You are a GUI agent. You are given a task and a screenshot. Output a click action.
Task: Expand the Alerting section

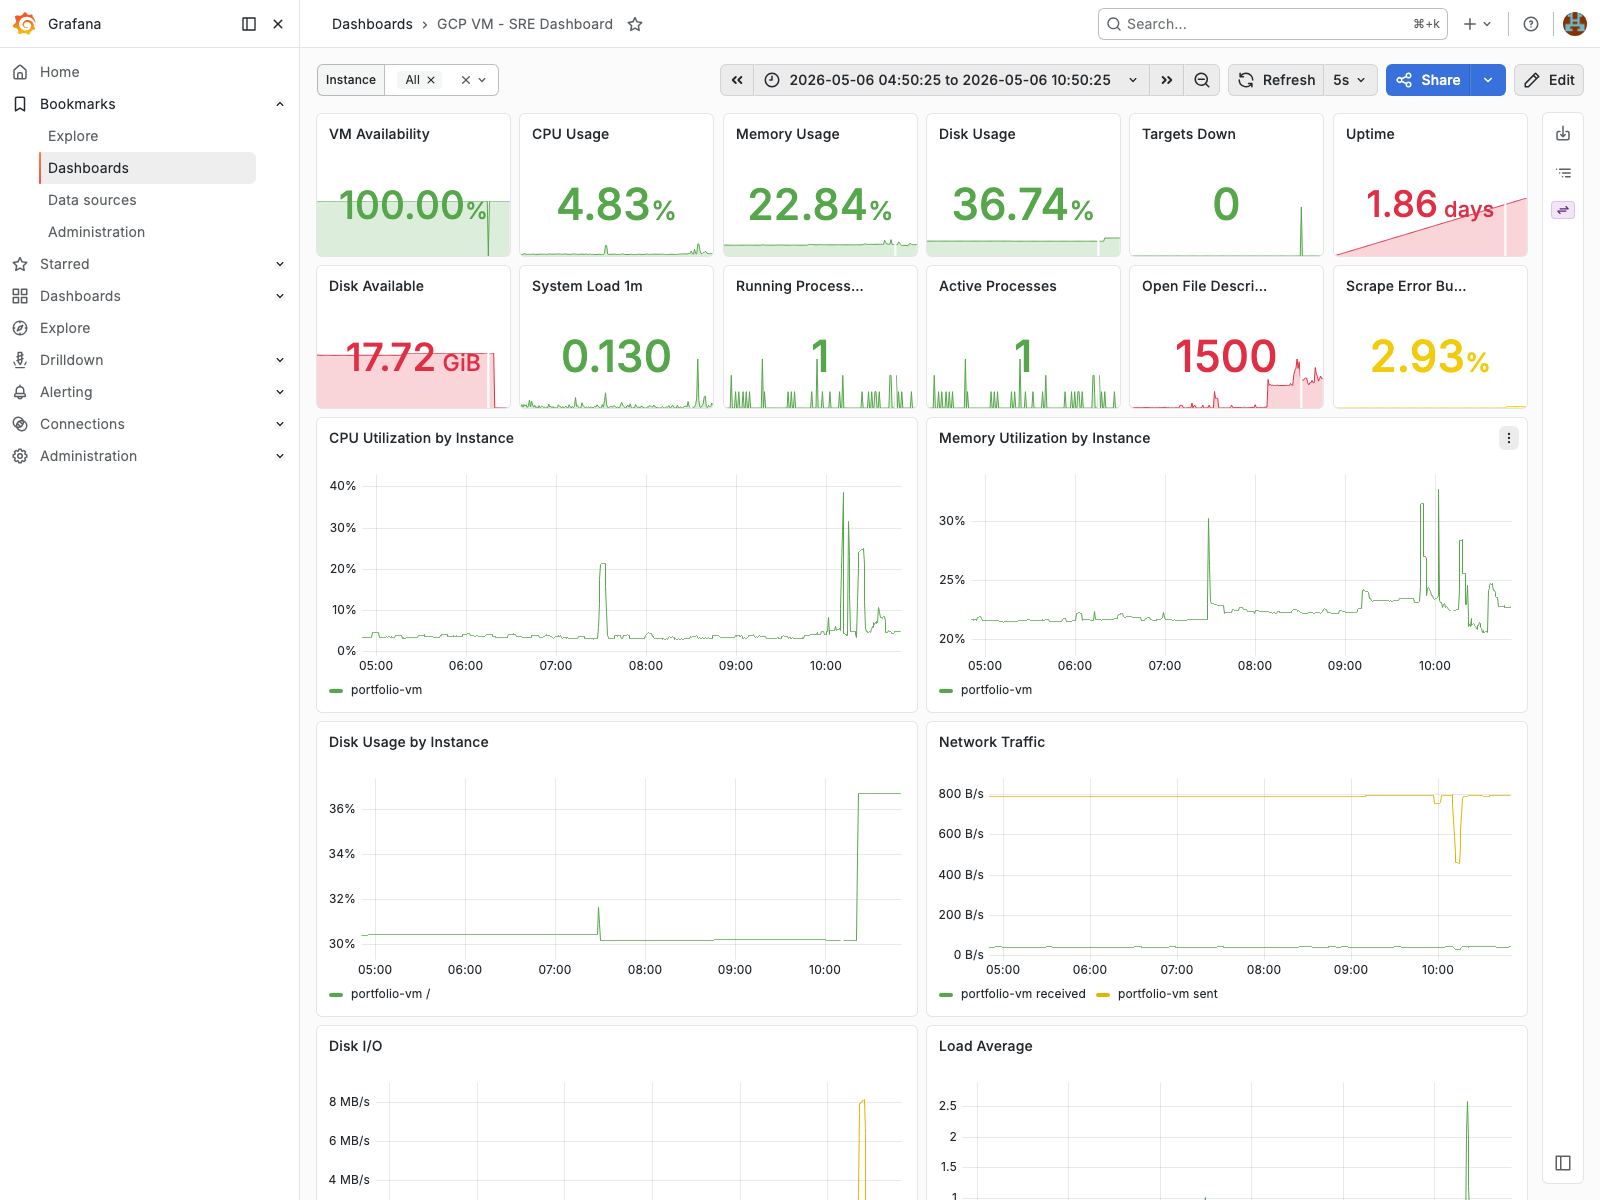click(x=280, y=392)
